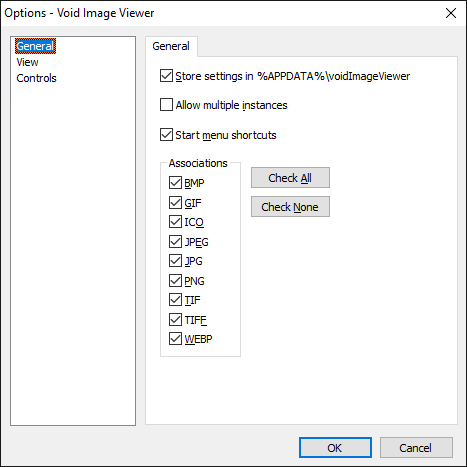
Task: Click the Check All button
Action: click(x=290, y=178)
